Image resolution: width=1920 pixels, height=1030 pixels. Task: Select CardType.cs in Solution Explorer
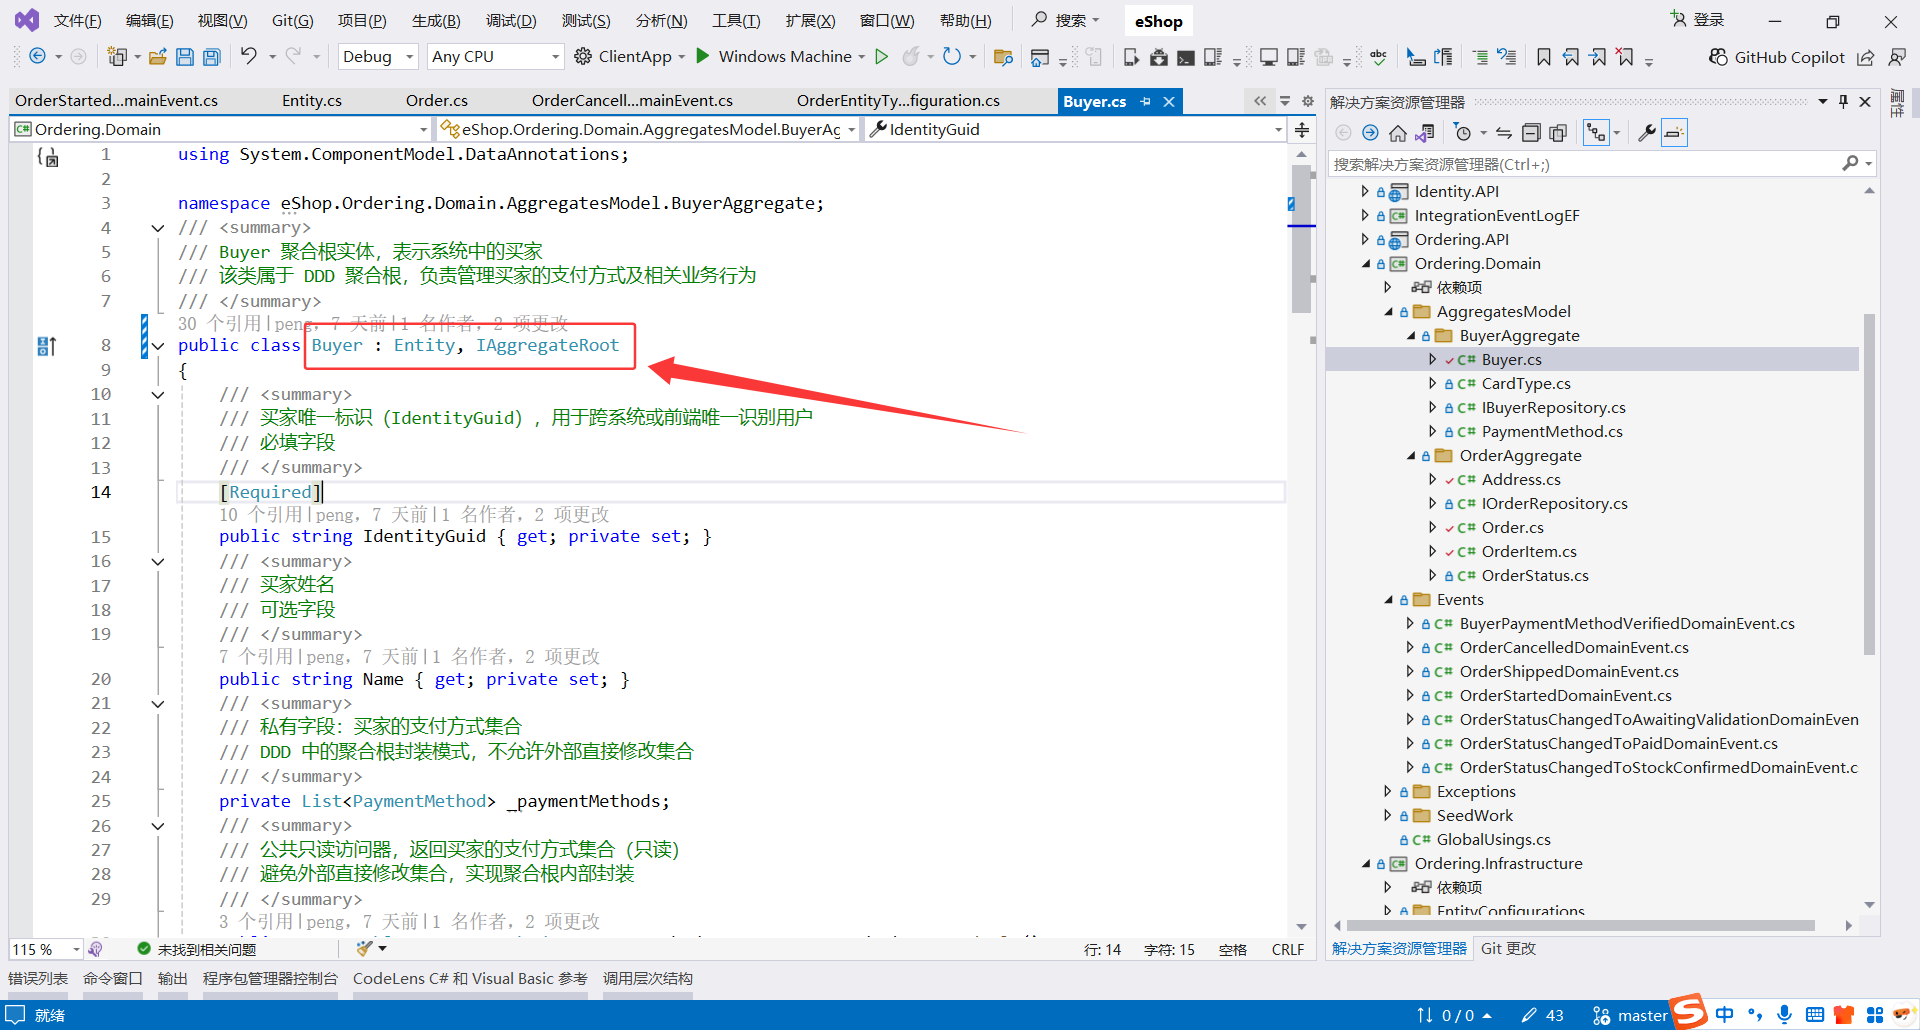point(1526,384)
